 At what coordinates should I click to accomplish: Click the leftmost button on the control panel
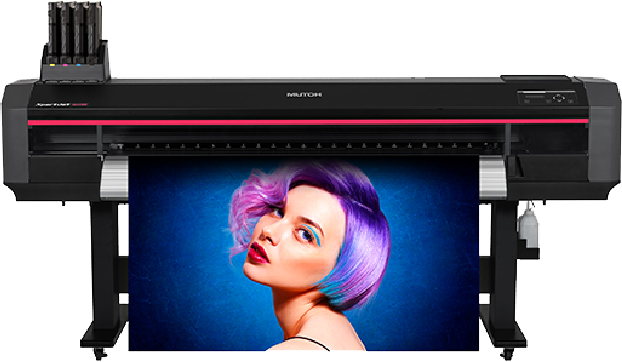click(x=527, y=101)
